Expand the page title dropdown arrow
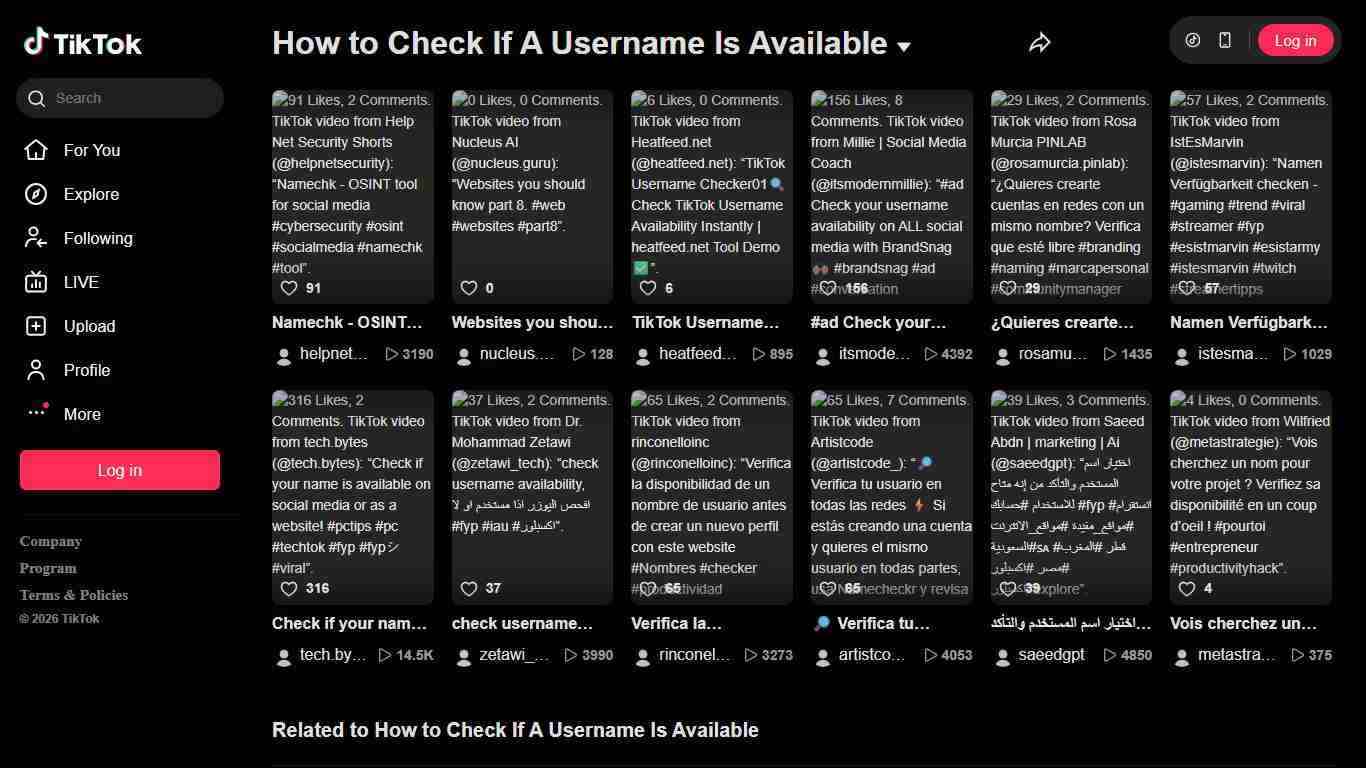This screenshot has height=768, width=1366. [905, 47]
